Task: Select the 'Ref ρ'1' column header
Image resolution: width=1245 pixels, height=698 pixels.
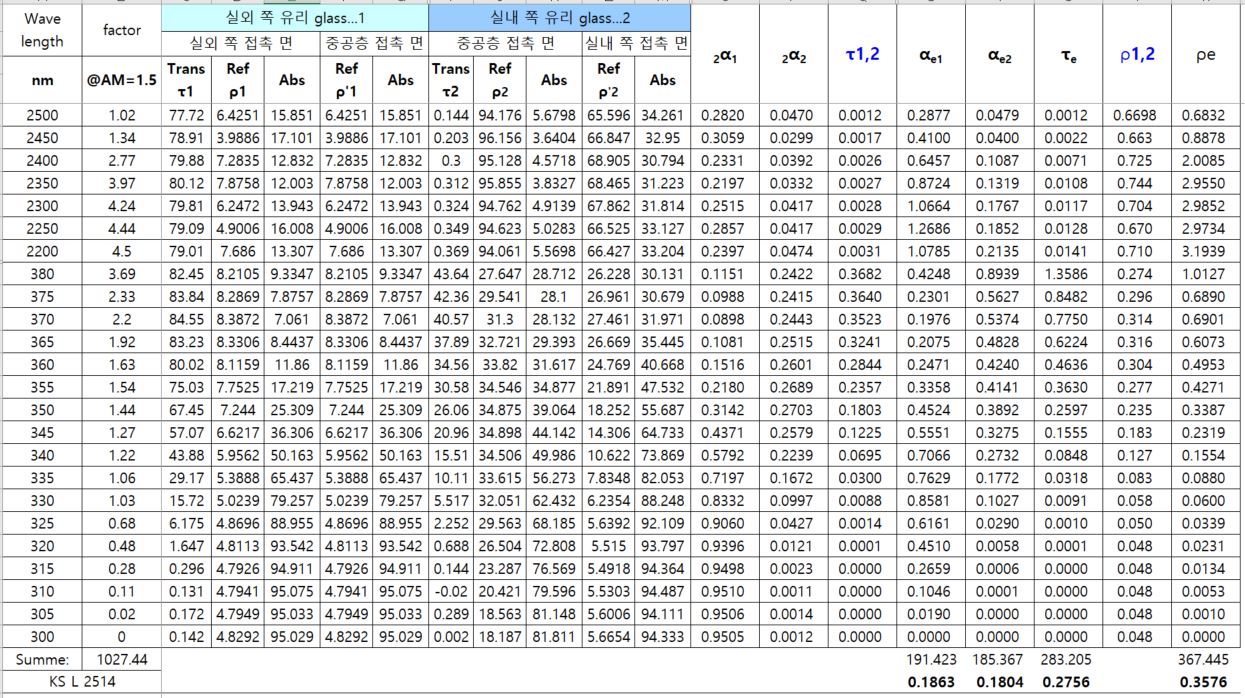Action: [346, 80]
